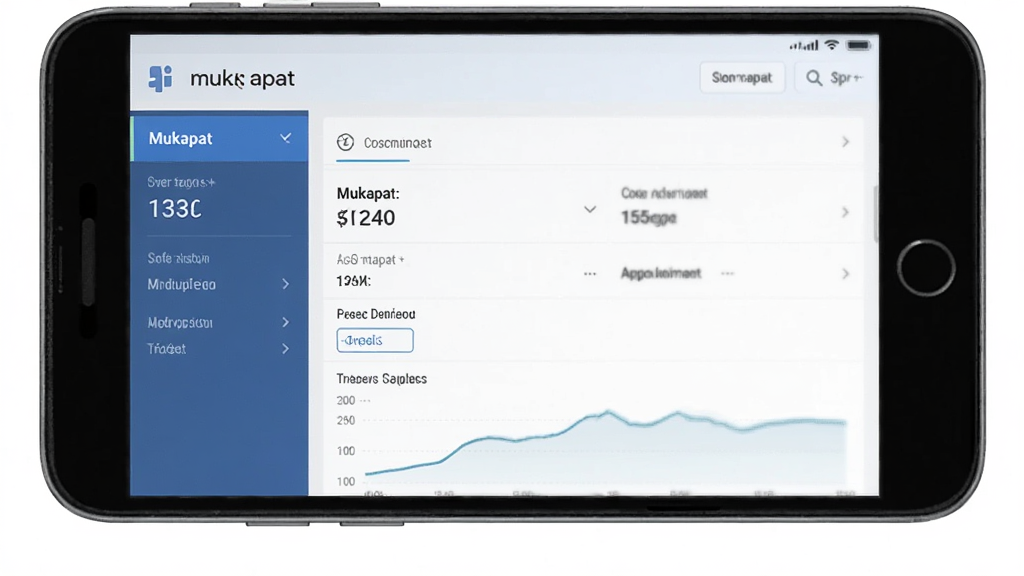Click the vertical scrollbar on the right edge
This screenshot has width=1024, height=576.
coord(875,213)
